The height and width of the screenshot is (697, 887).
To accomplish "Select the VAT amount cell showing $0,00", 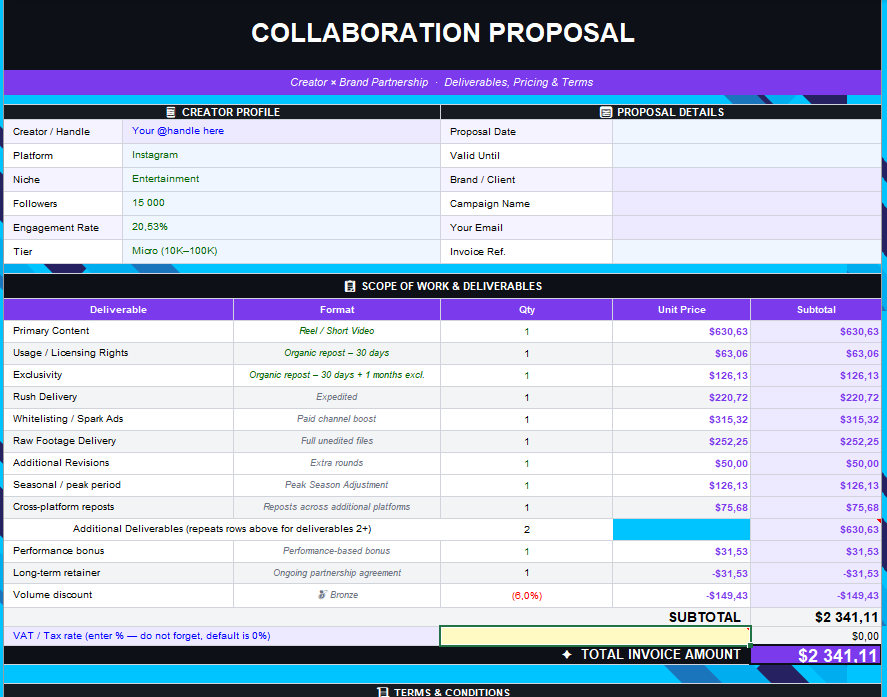I will pyautogui.click(x=816, y=636).
